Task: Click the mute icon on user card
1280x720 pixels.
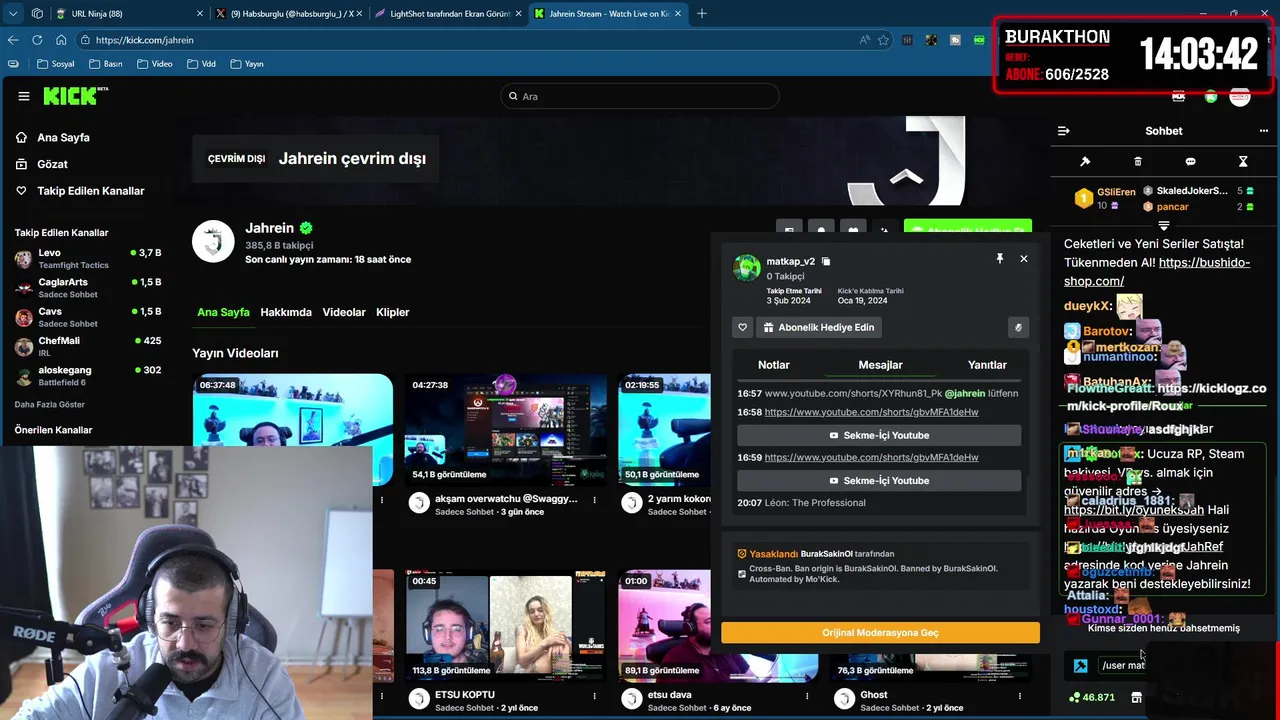Action: pos(1018,327)
